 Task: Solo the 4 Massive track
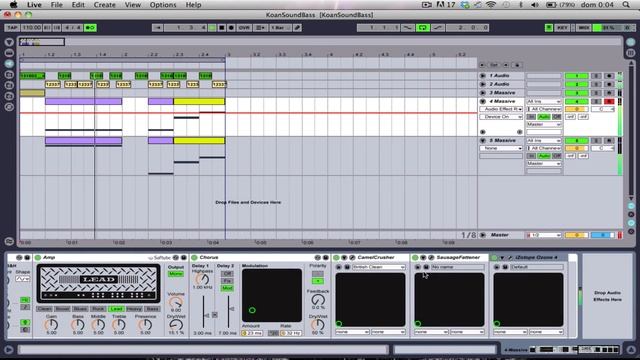tap(596, 101)
